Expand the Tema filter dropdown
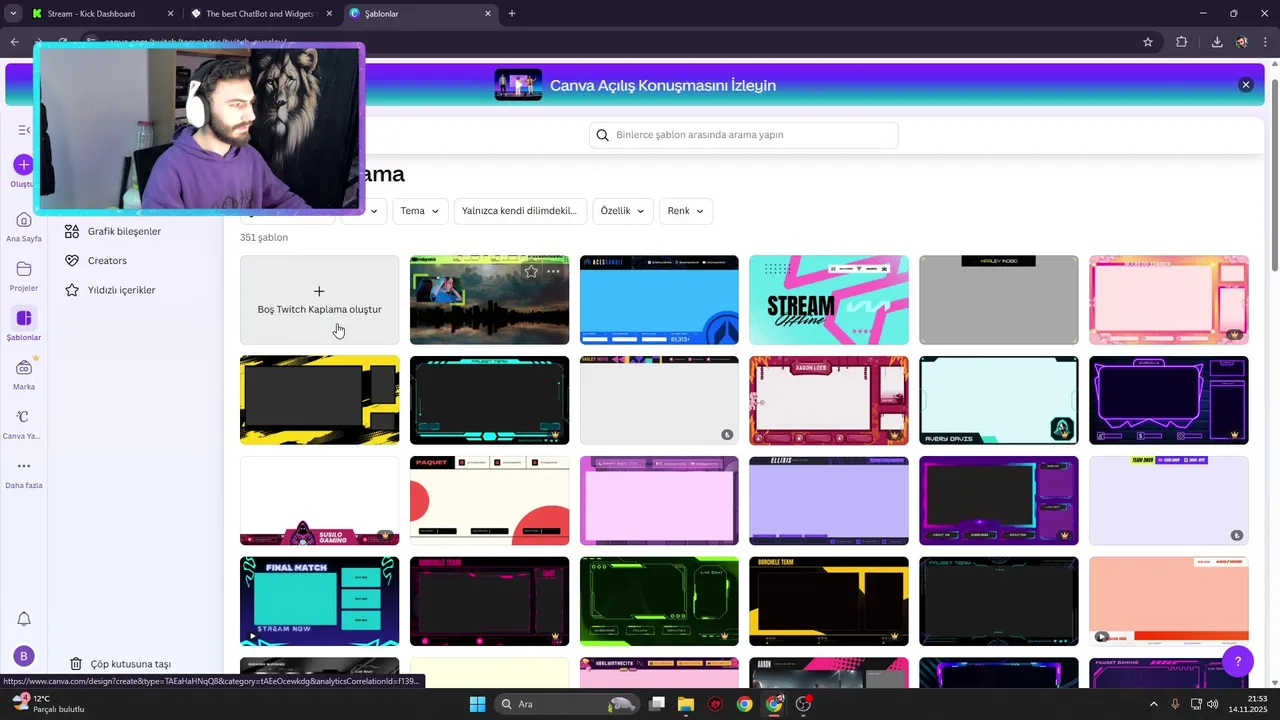 (x=420, y=211)
